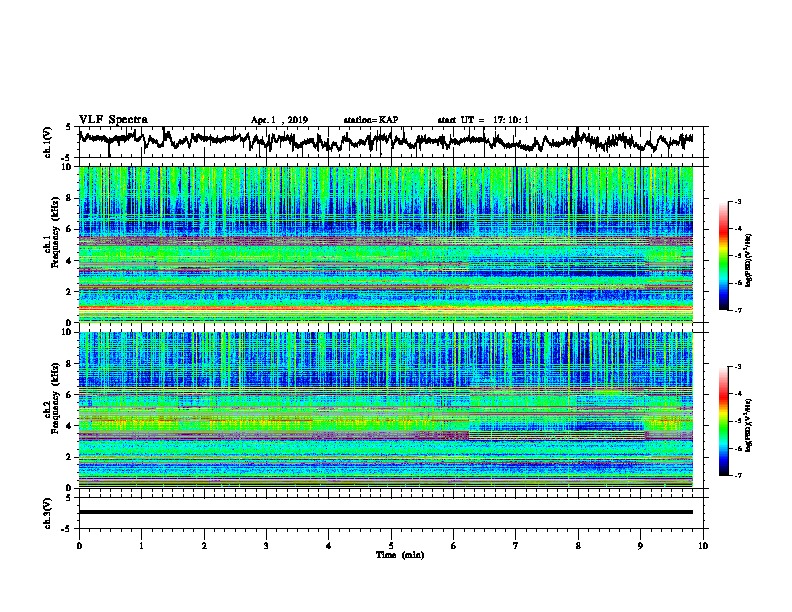792x612 pixels.
Task: Click time axis tick label '7'
Action: pyautogui.click(x=516, y=546)
